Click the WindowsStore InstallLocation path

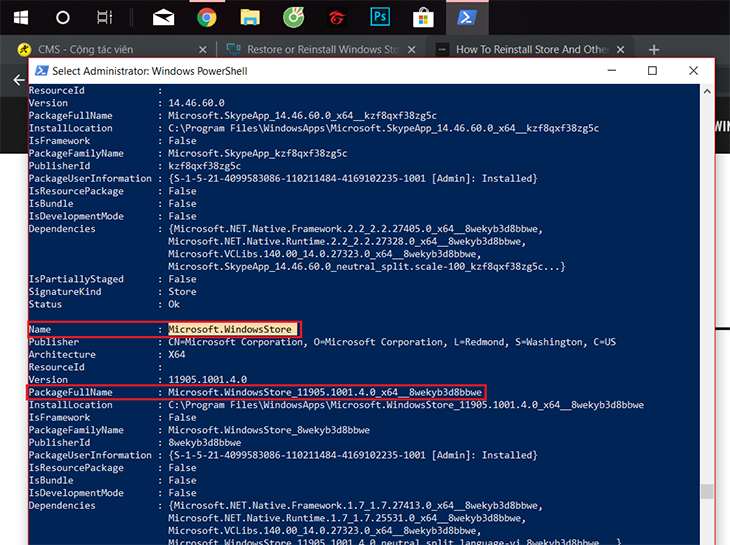coord(406,405)
